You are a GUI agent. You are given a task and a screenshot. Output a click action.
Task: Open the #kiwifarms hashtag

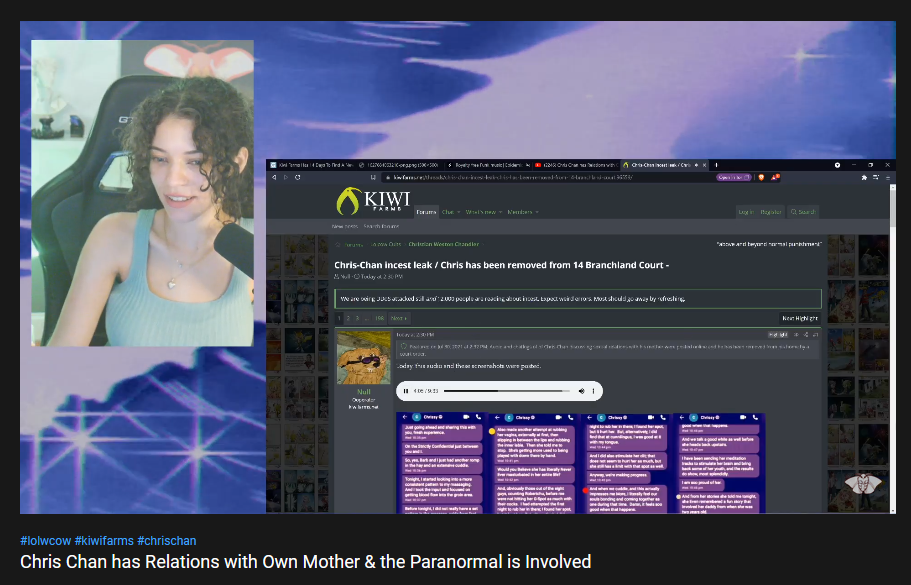pyautogui.click(x=104, y=541)
